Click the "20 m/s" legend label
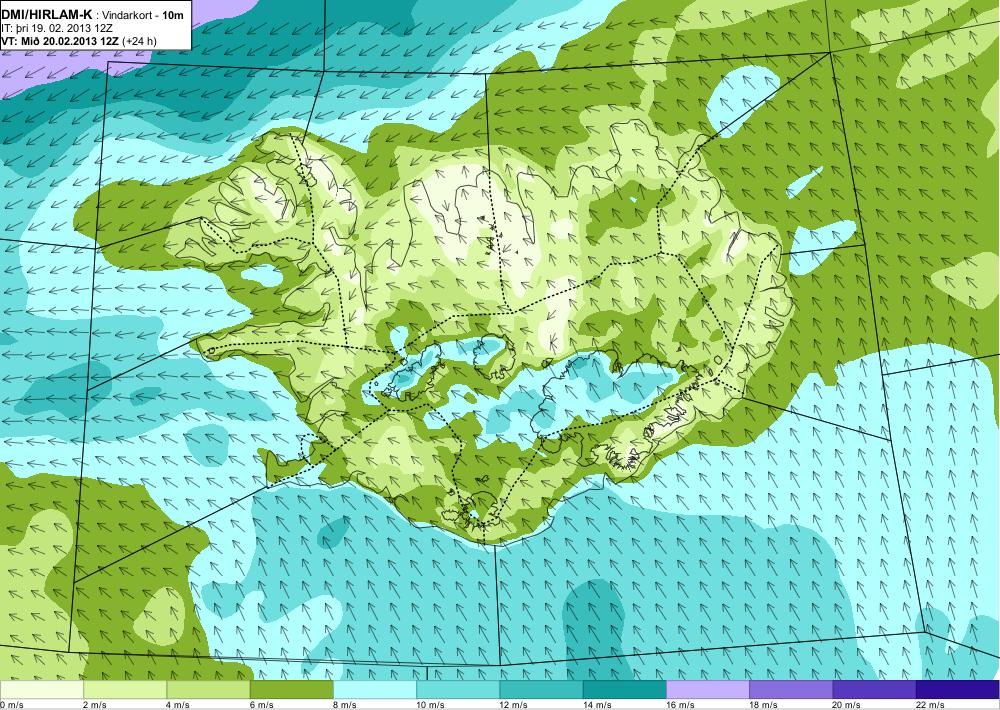This screenshot has width=1000, height=710. [x=847, y=705]
